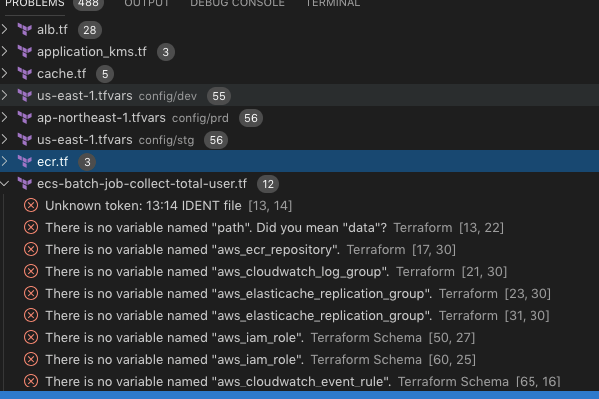Select ecs-batch-job-collect-total-user.tf file row

300,184
